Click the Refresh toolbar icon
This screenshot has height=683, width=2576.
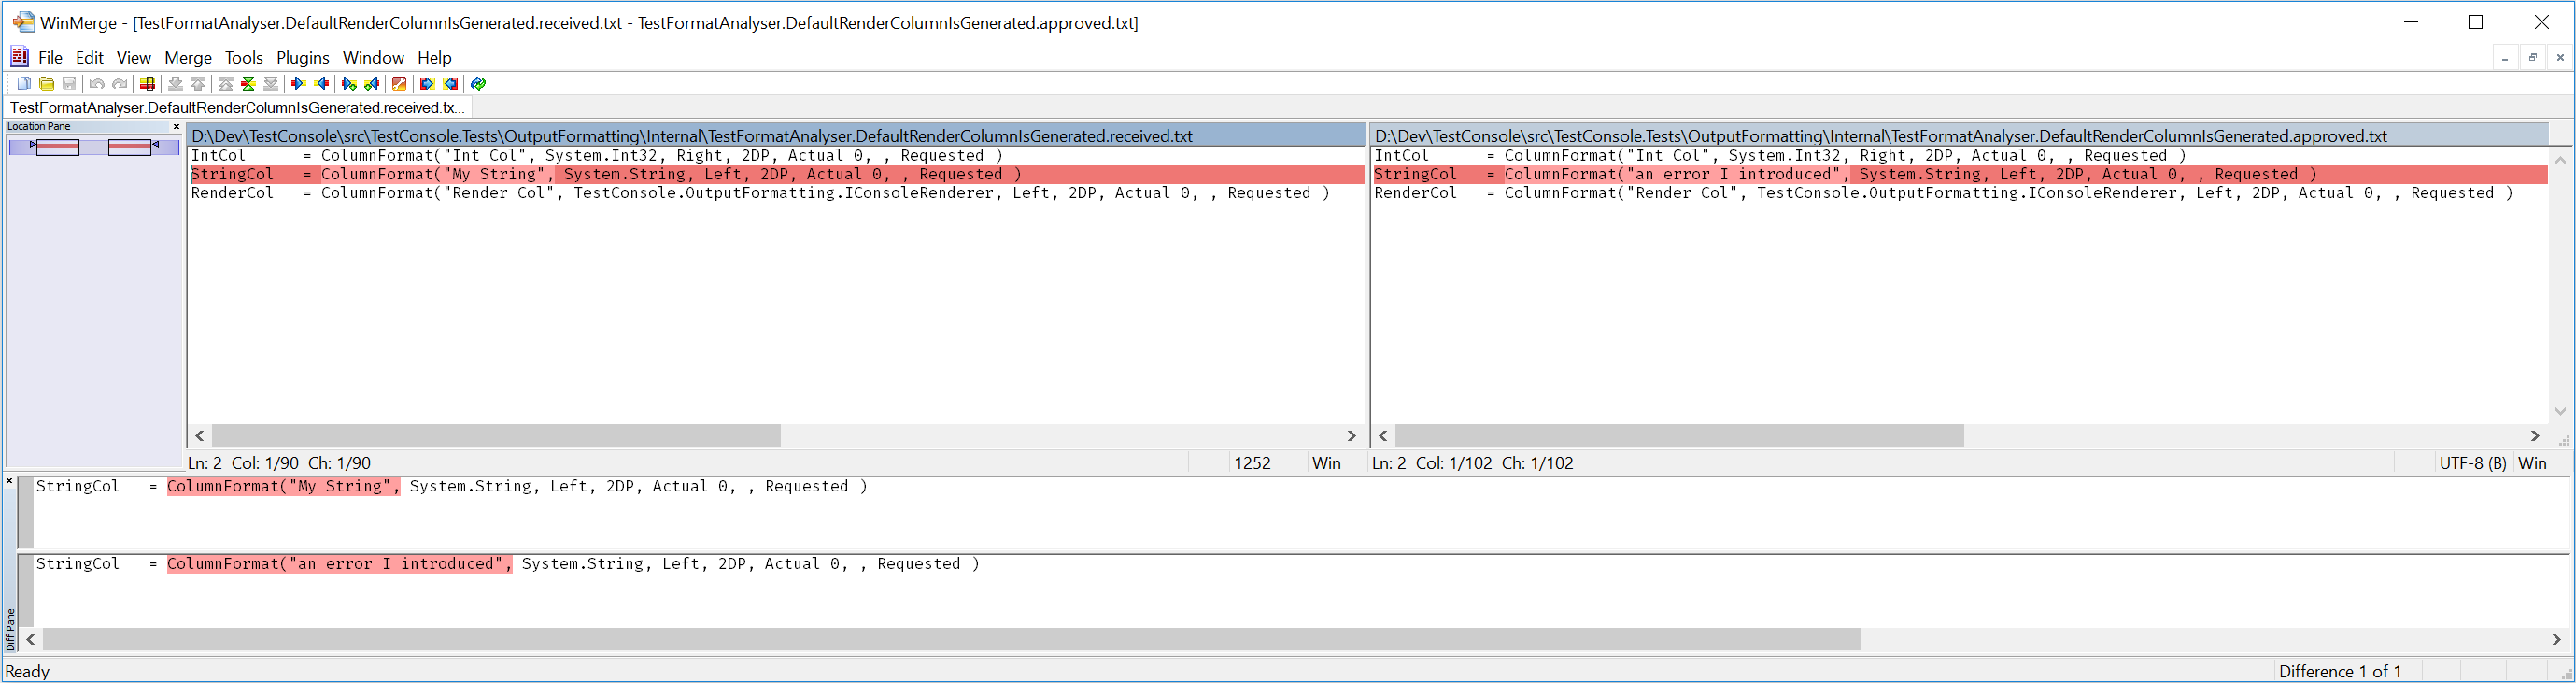click(478, 84)
